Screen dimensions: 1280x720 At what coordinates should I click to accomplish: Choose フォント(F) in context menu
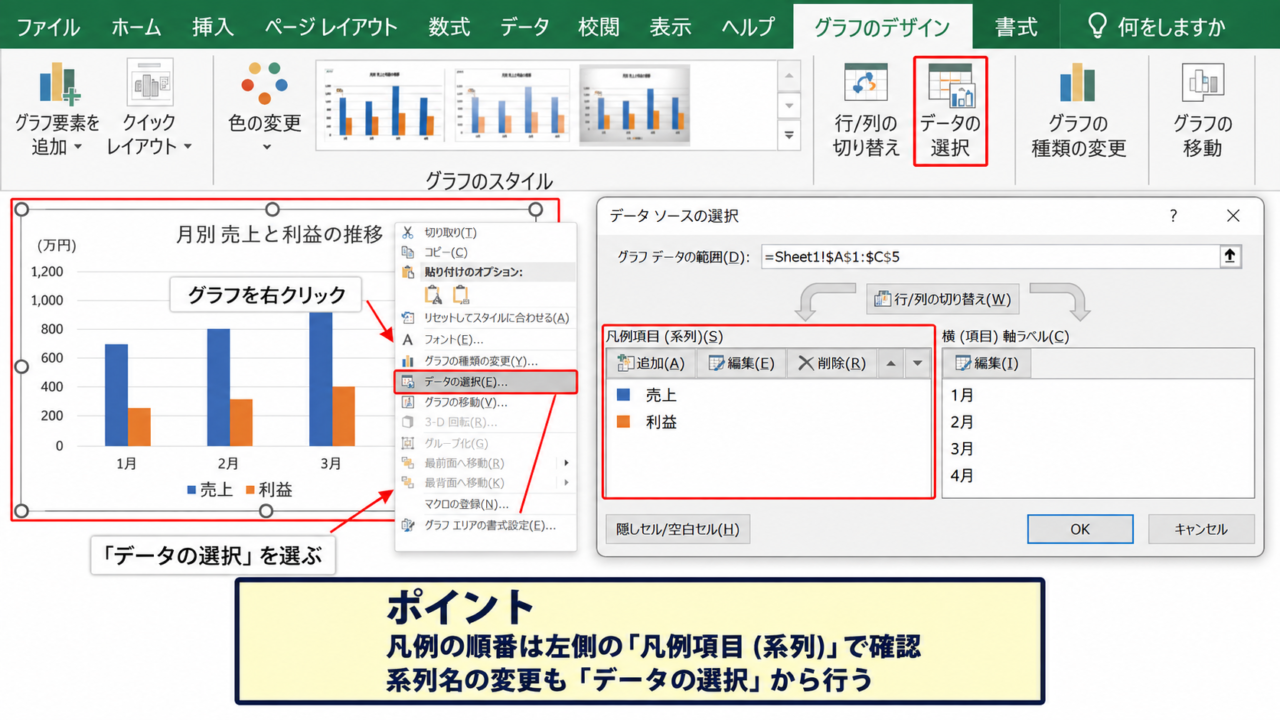(487, 340)
